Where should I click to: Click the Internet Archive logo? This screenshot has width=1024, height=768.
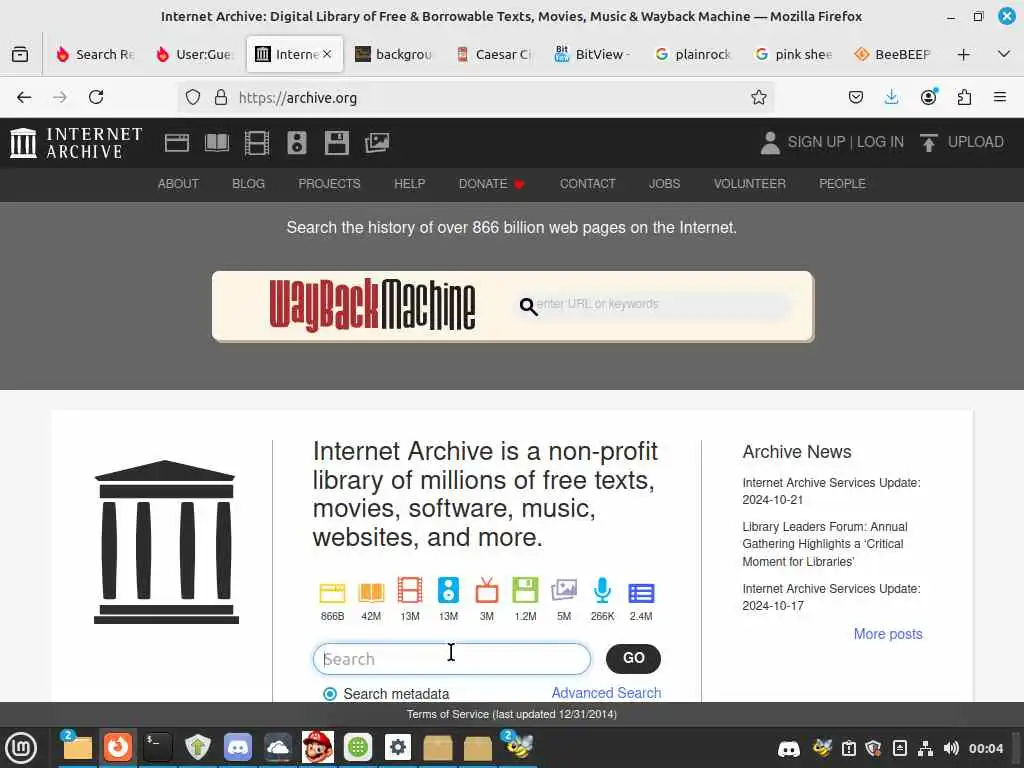(x=76, y=142)
